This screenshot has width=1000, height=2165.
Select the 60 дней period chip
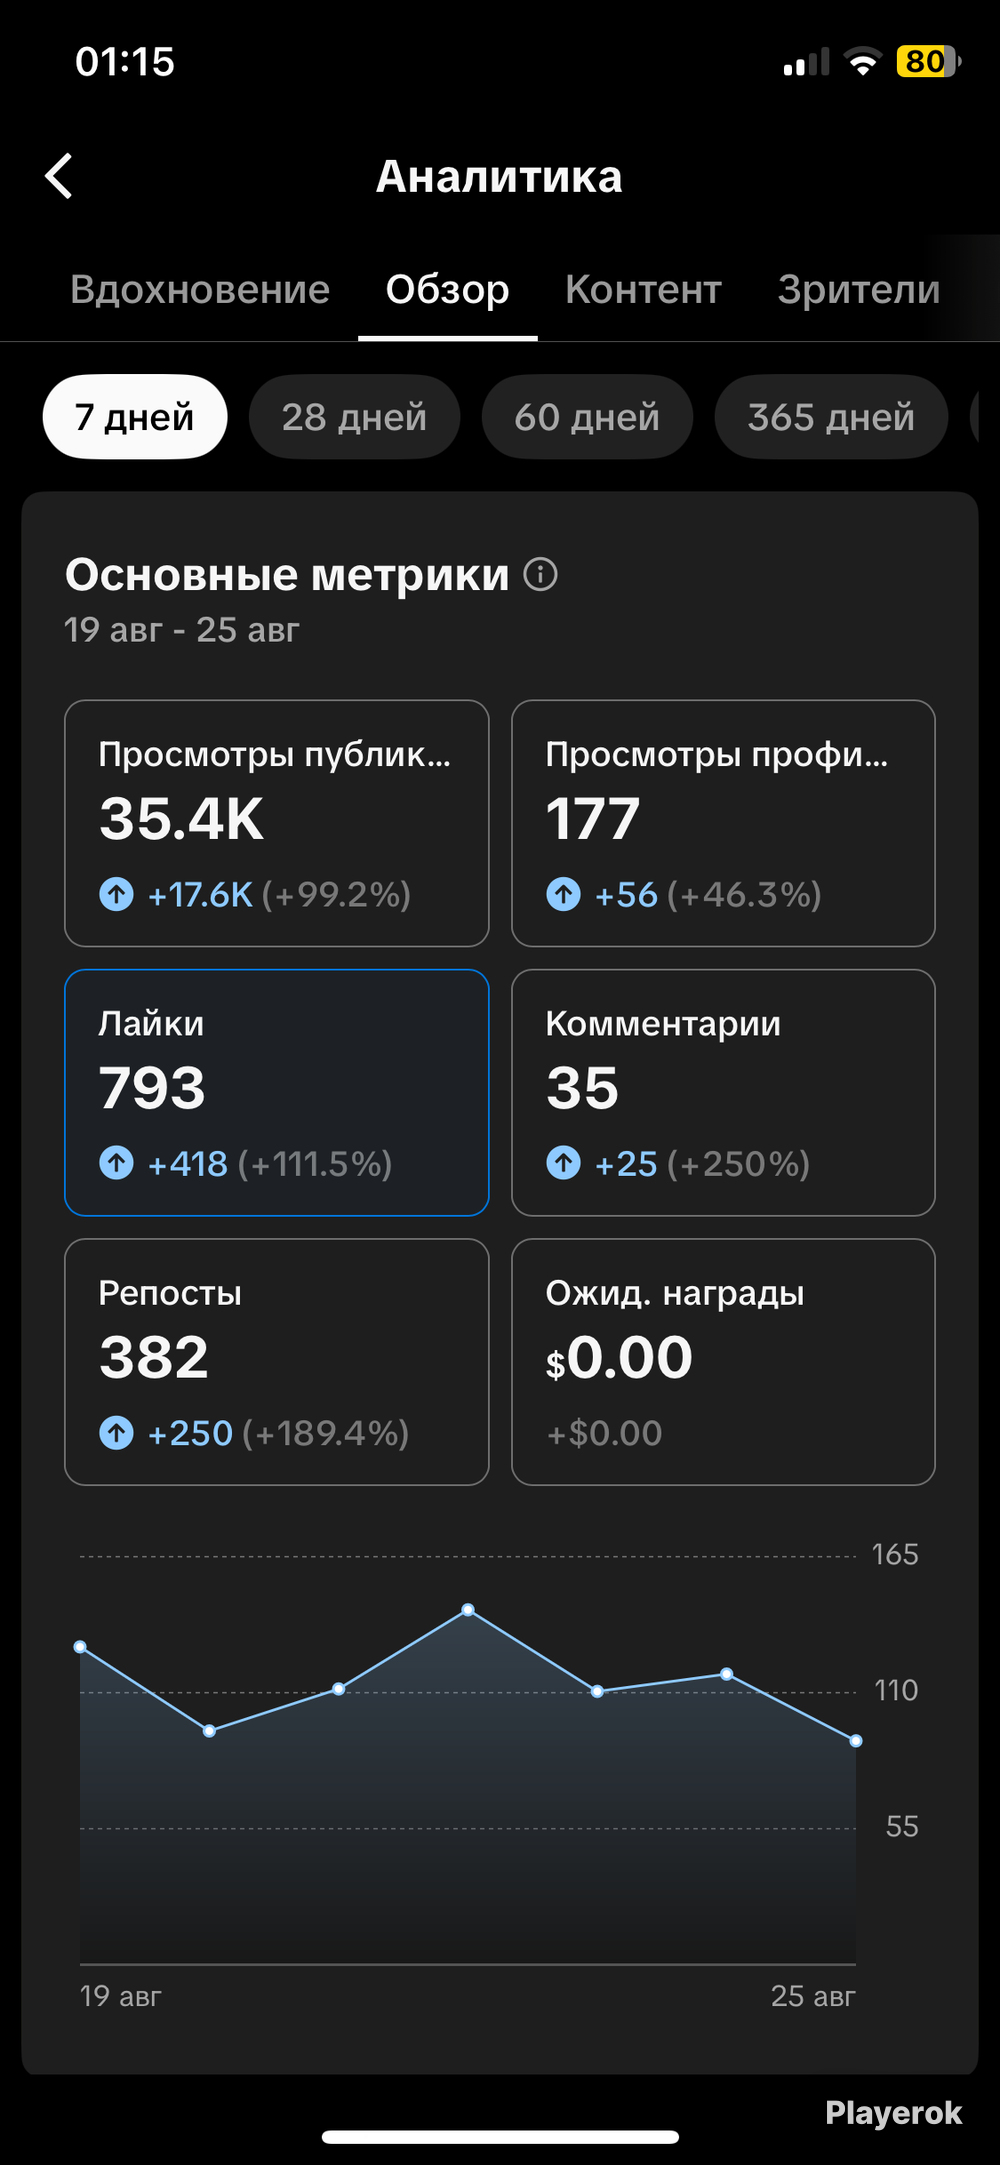coord(587,417)
